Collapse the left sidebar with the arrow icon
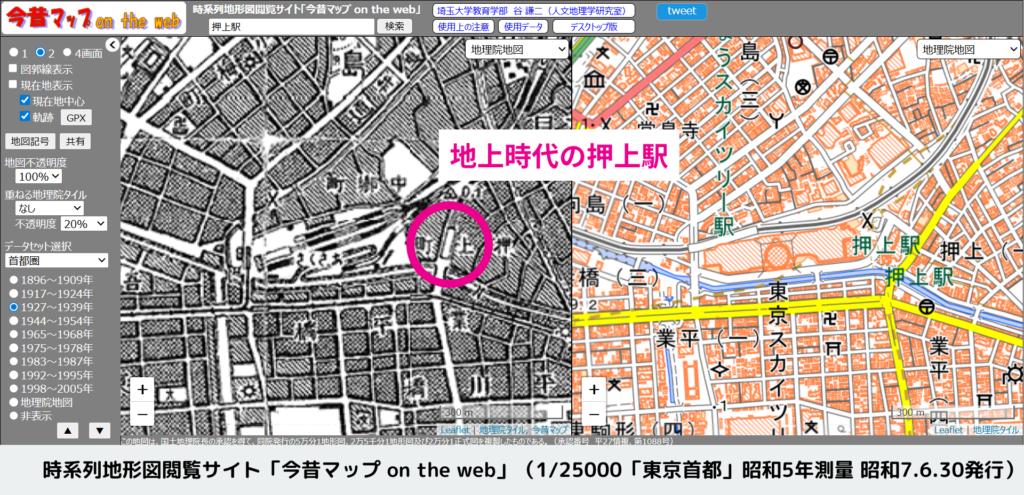 [112, 45]
